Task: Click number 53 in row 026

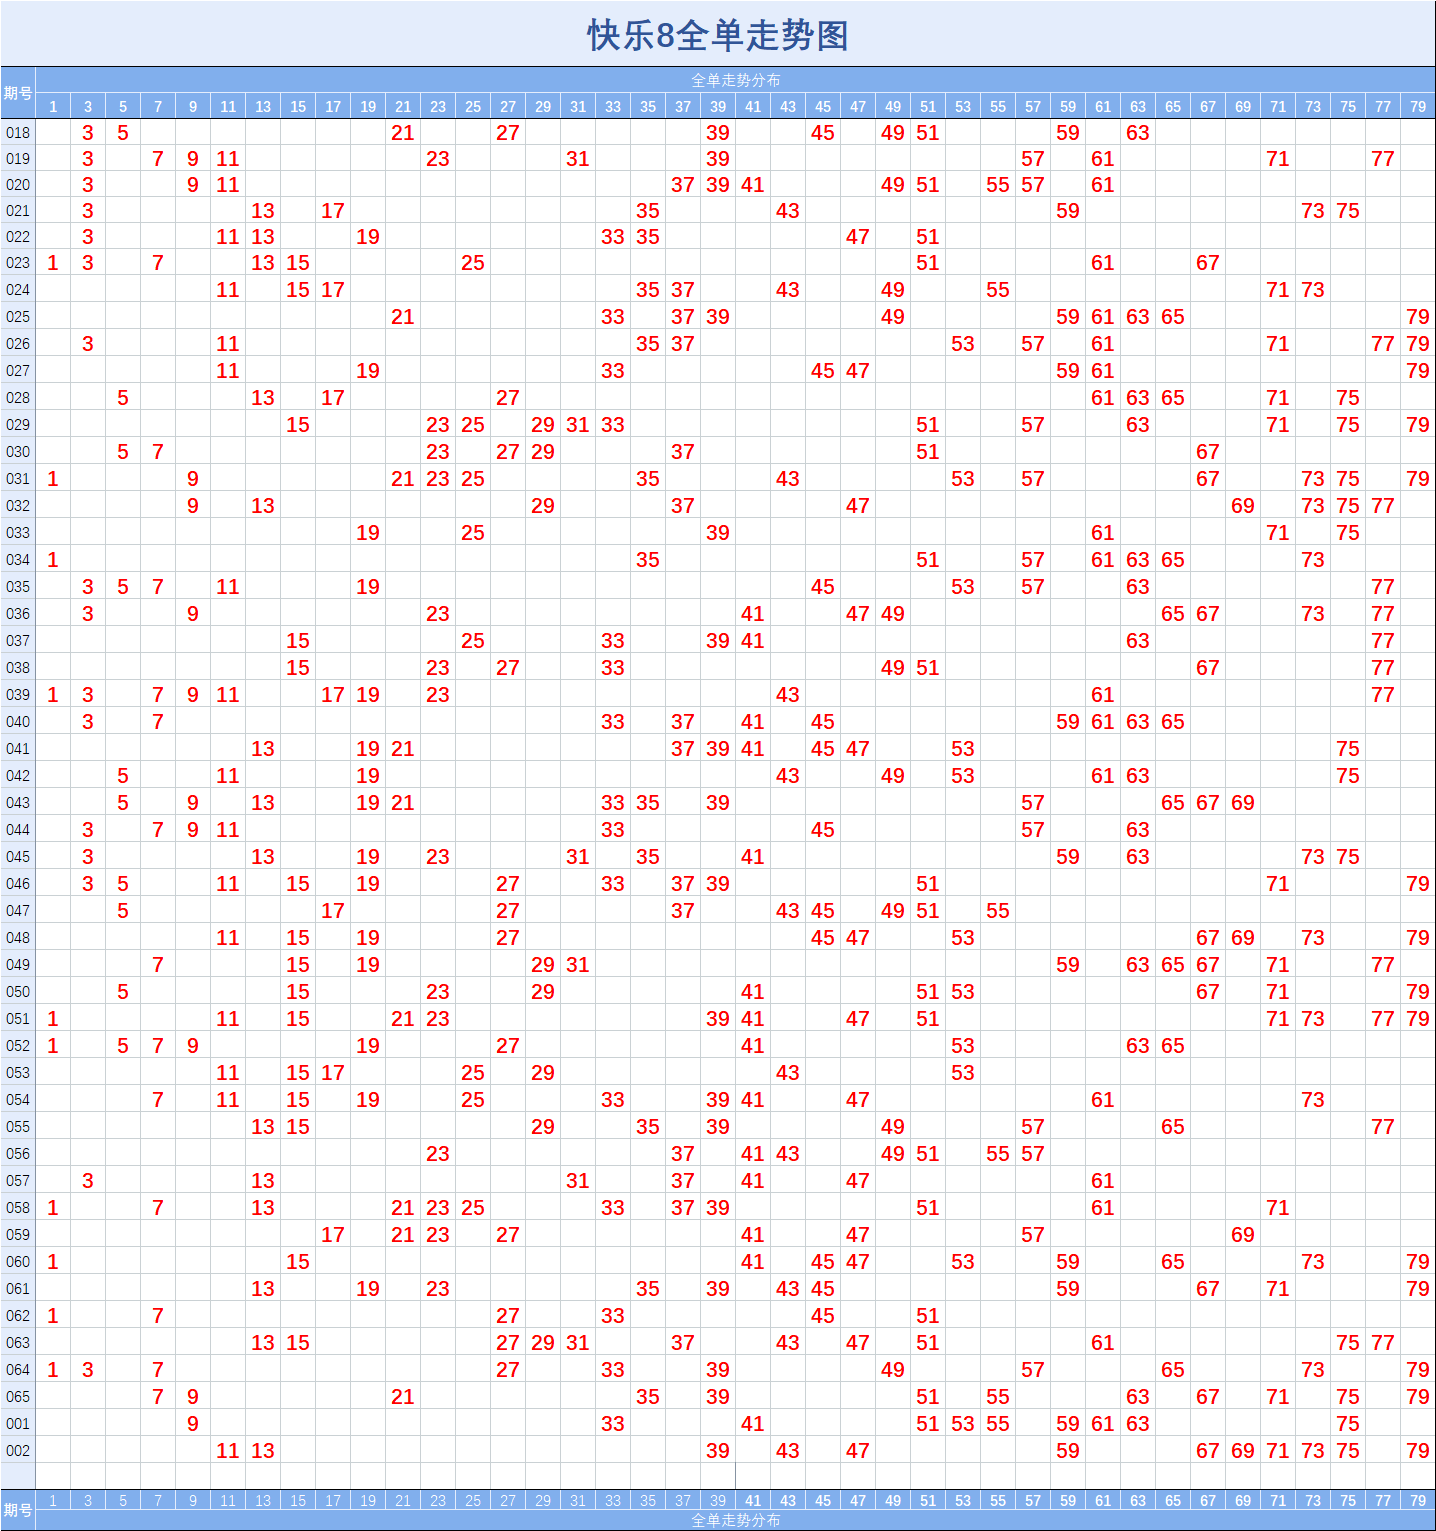Action: pos(963,343)
